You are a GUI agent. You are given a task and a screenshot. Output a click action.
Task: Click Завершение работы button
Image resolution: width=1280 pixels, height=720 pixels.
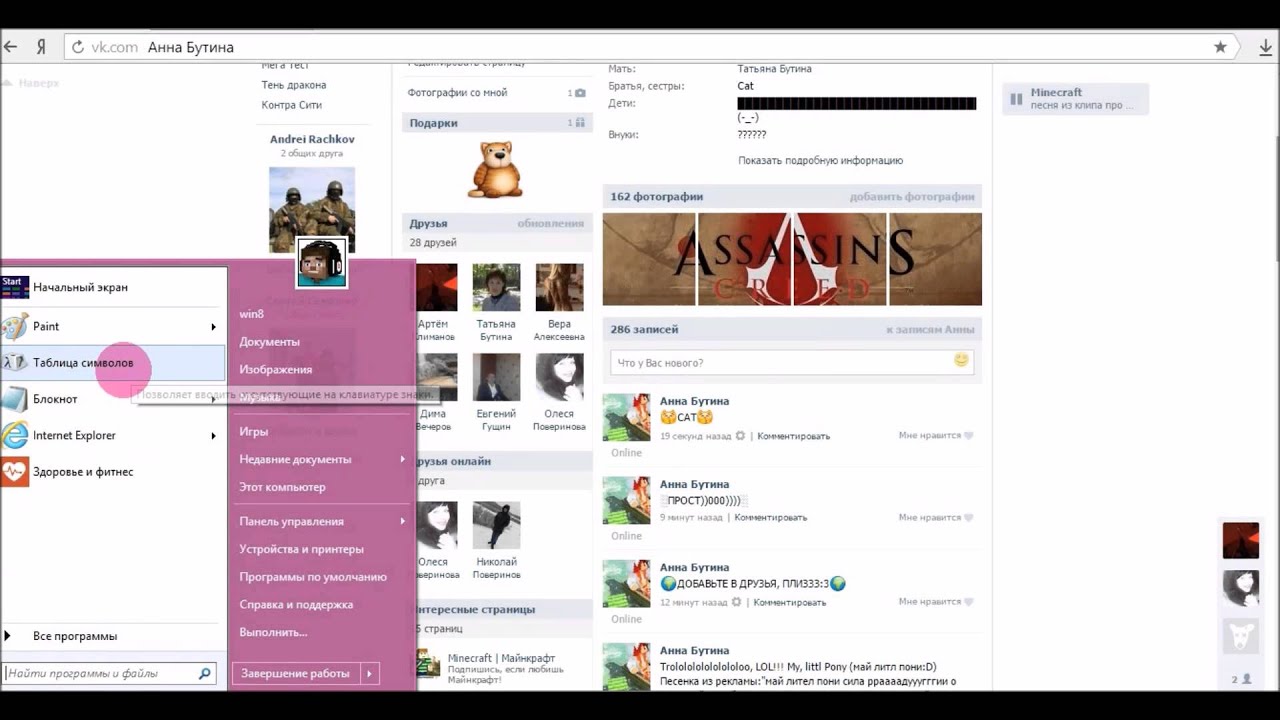pos(296,674)
